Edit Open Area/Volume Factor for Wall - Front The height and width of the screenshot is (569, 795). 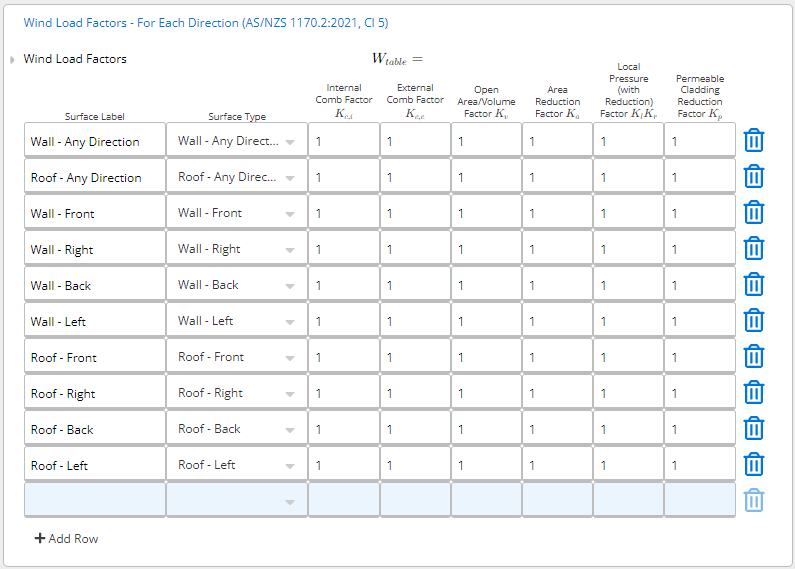coord(486,211)
